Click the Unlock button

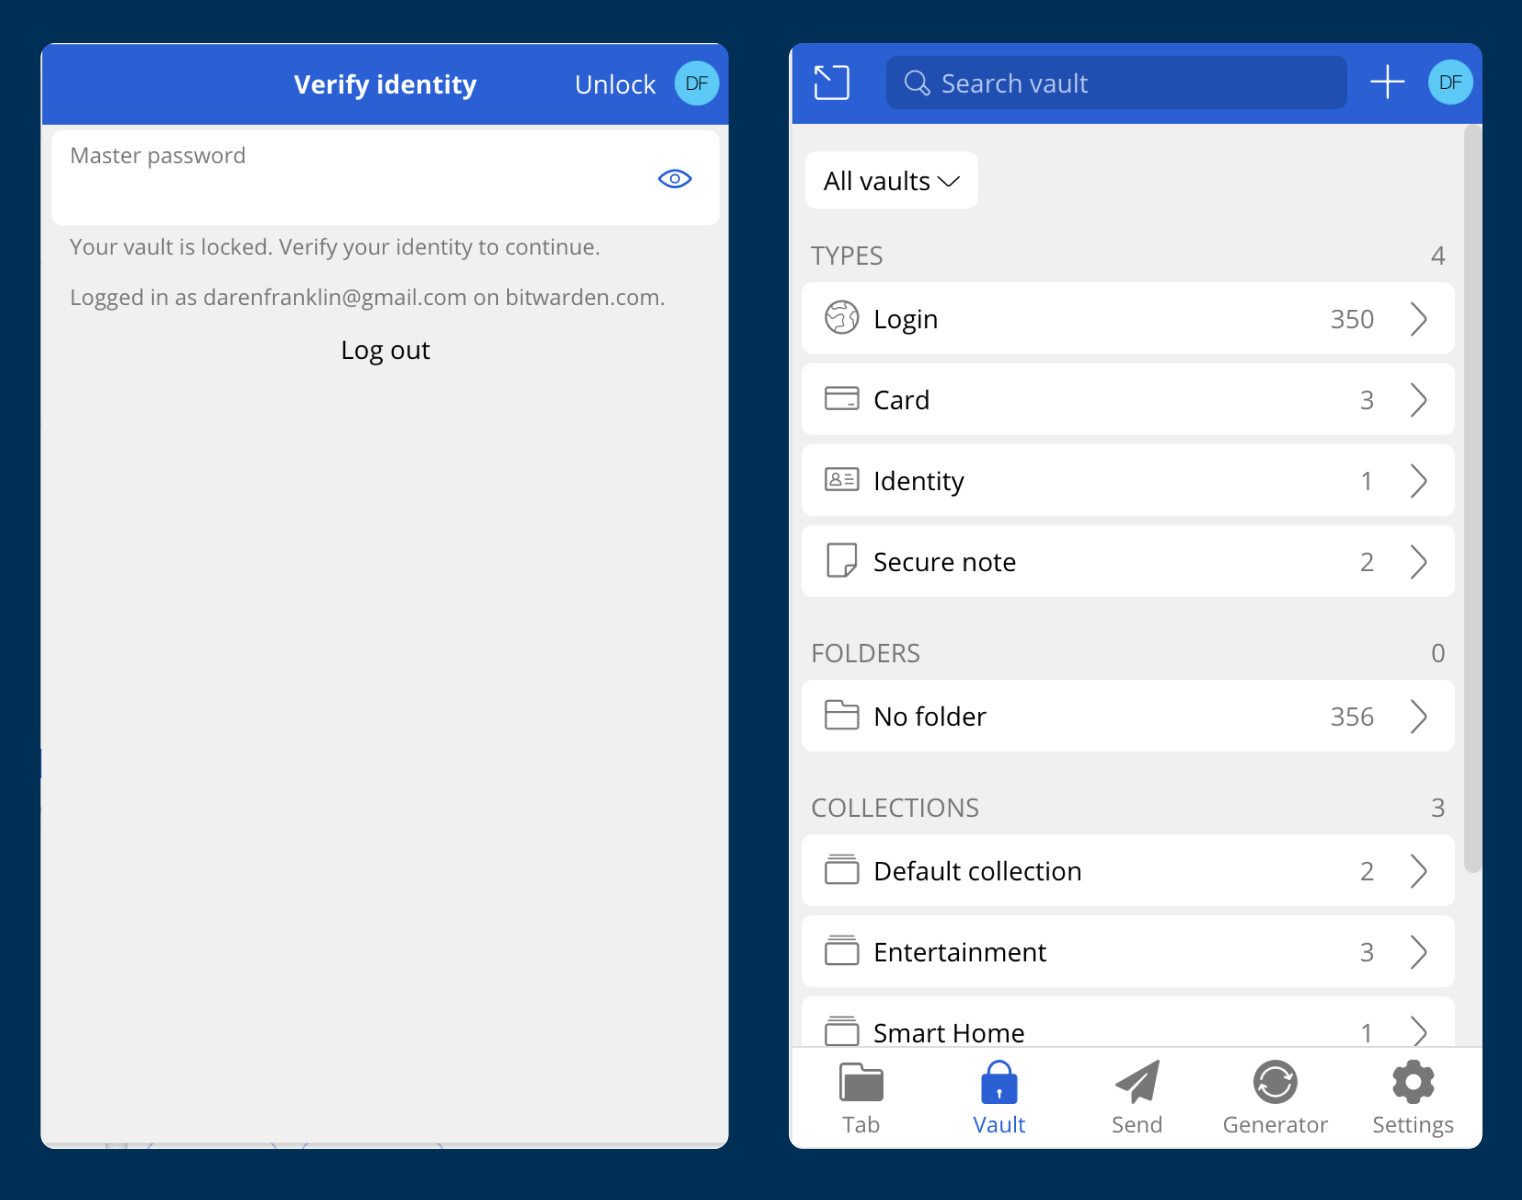tap(615, 84)
